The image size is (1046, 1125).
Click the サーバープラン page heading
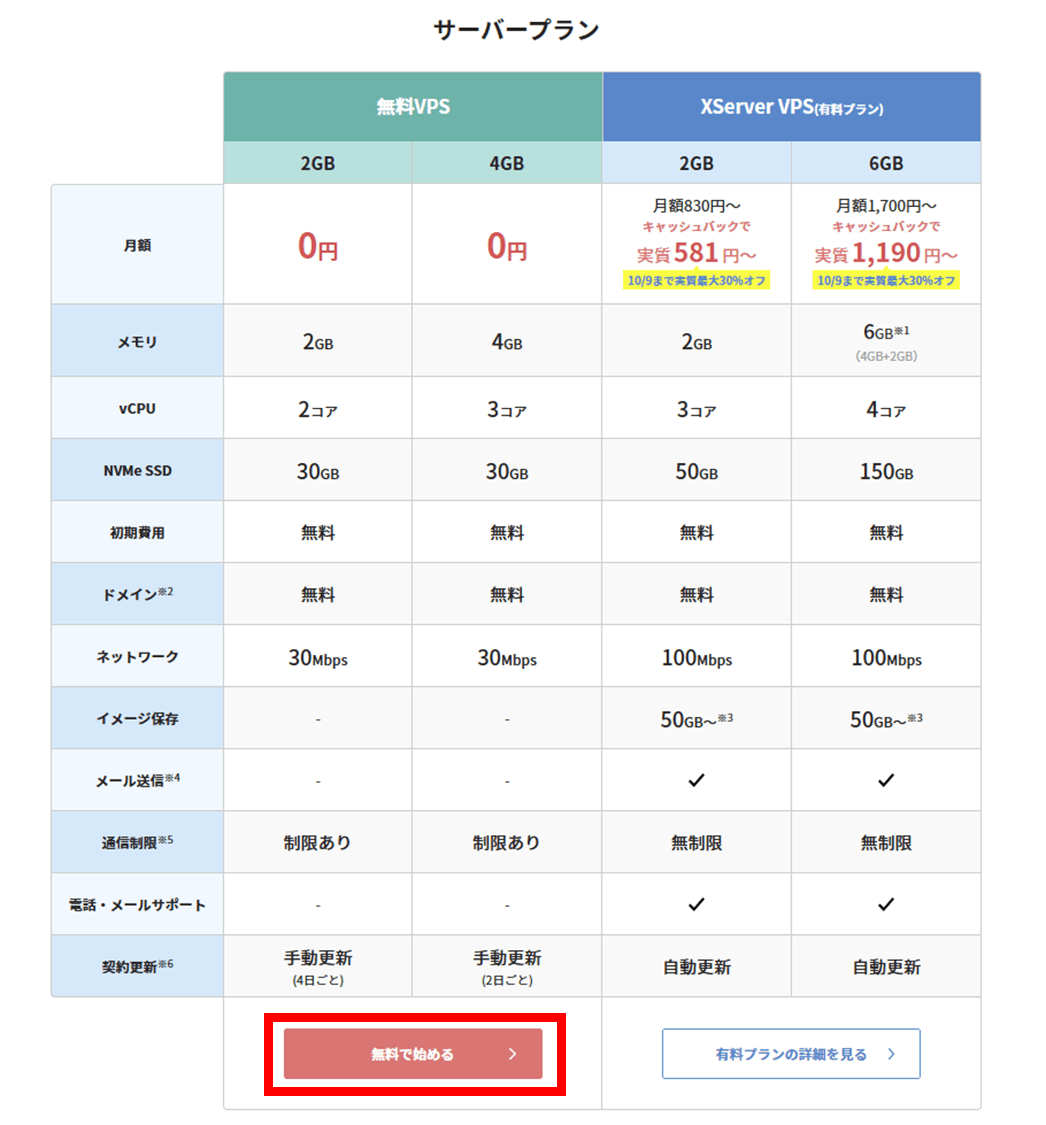coord(516,30)
